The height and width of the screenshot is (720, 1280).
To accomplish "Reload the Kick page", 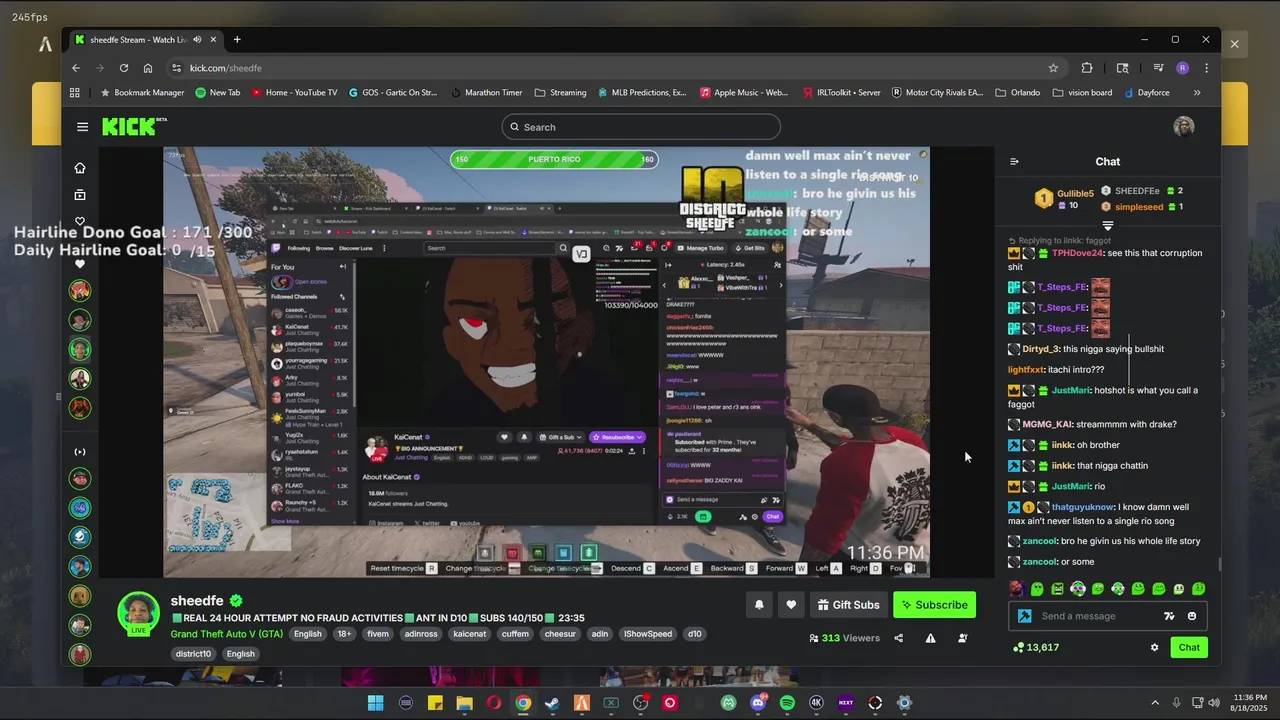I will pyautogui.click(x=123, y=68).
